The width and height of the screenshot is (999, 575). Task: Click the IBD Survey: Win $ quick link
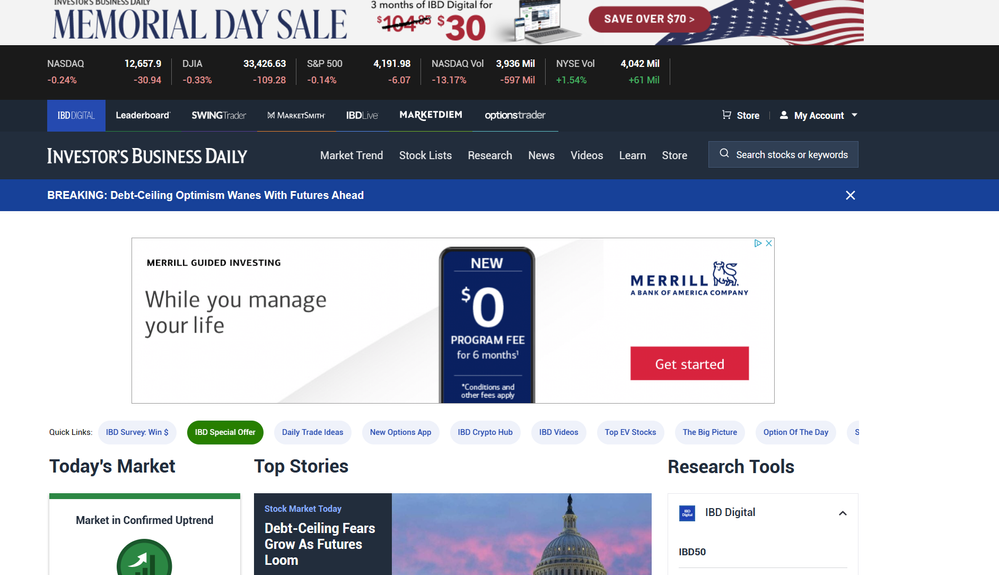point(137,432)
